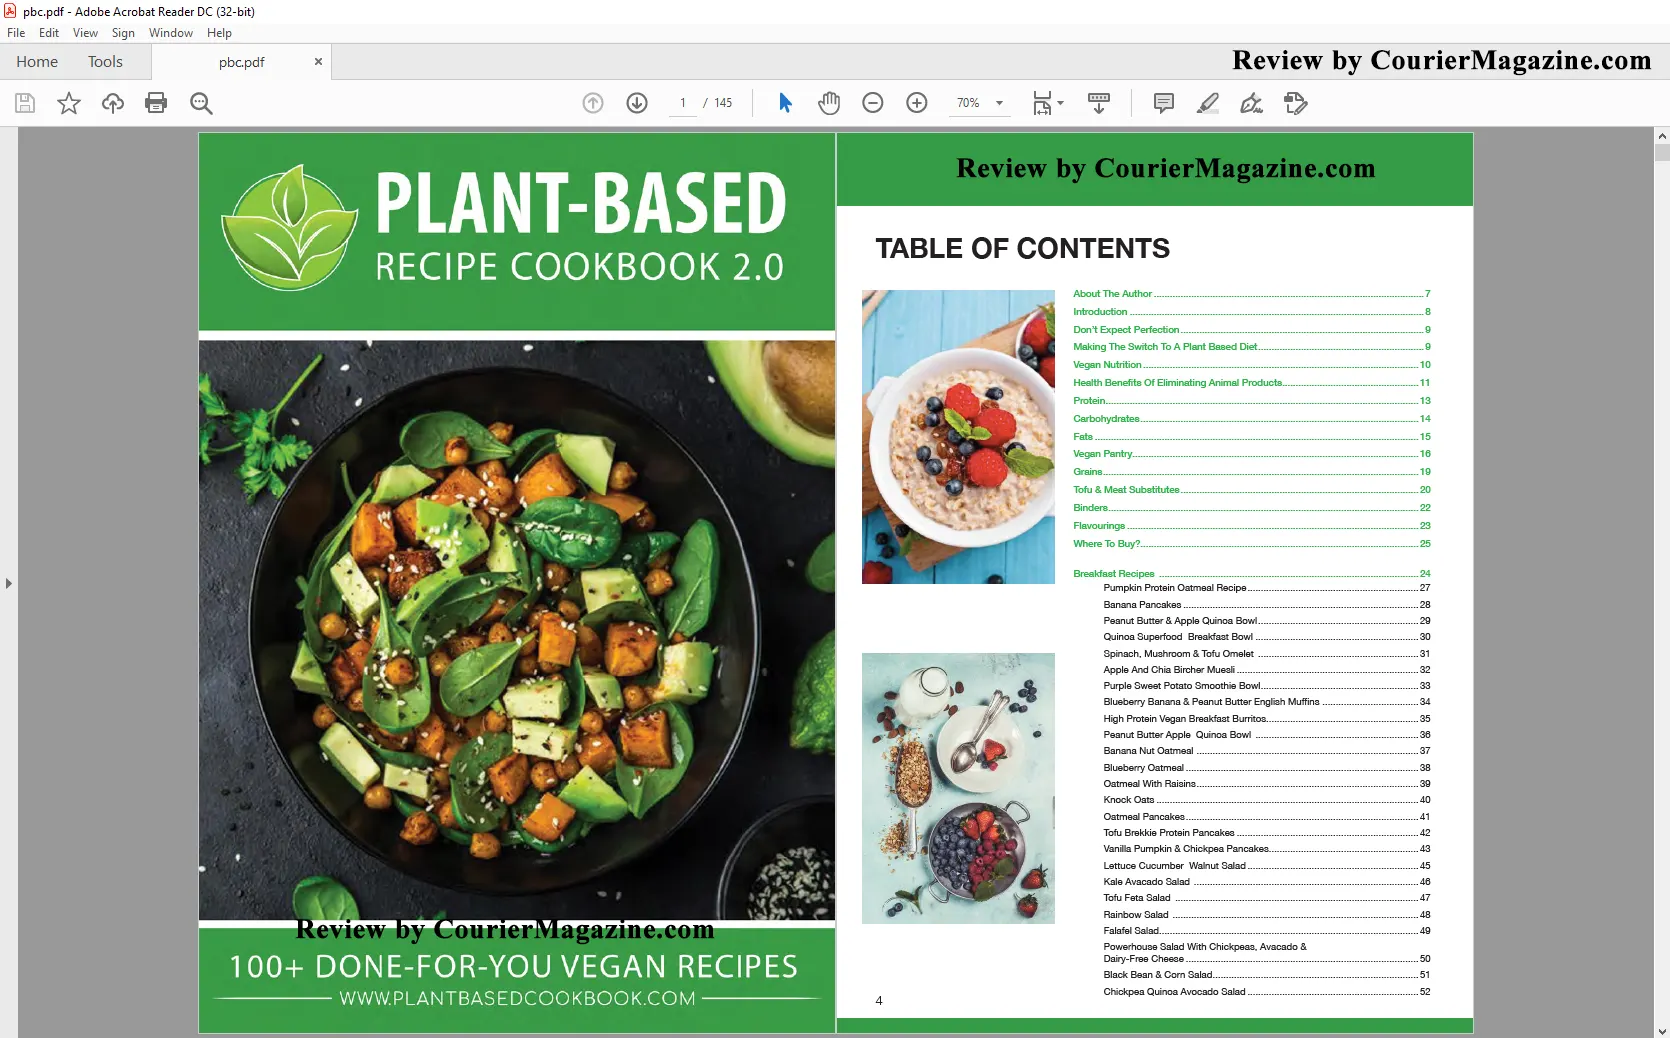
Task: Click the salad bowl cover photo
Action: click(517, 630)
